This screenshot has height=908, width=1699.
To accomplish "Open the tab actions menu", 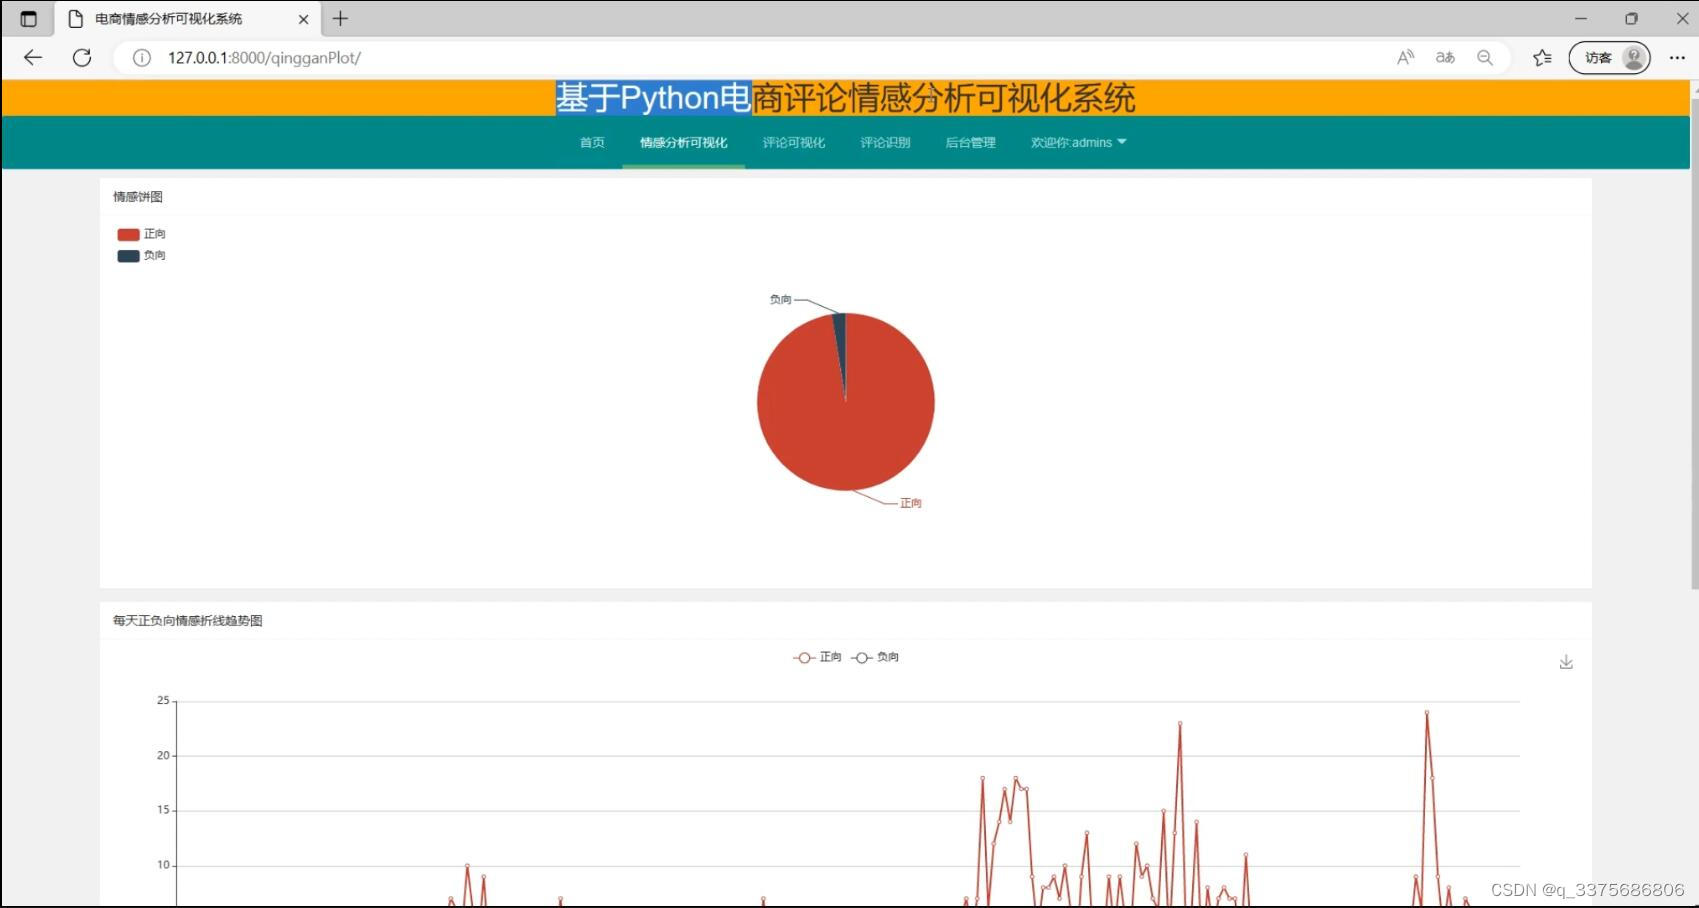I will [x=28, y=19].
